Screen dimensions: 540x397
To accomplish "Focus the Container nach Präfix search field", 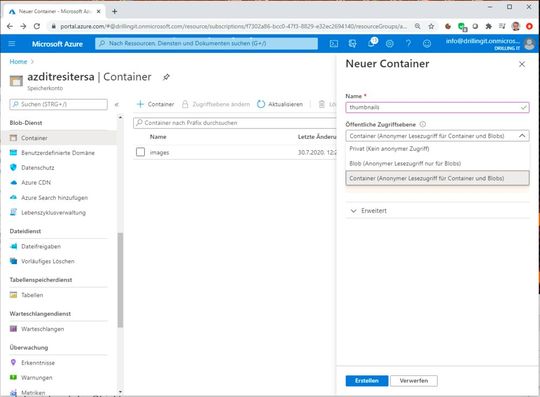I will pyautogui.click(x=234, y=123).
